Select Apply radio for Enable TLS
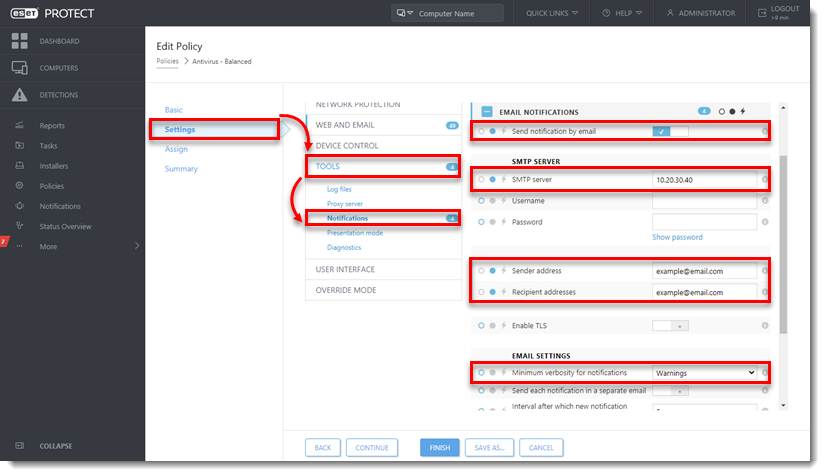 pos(492,326)
